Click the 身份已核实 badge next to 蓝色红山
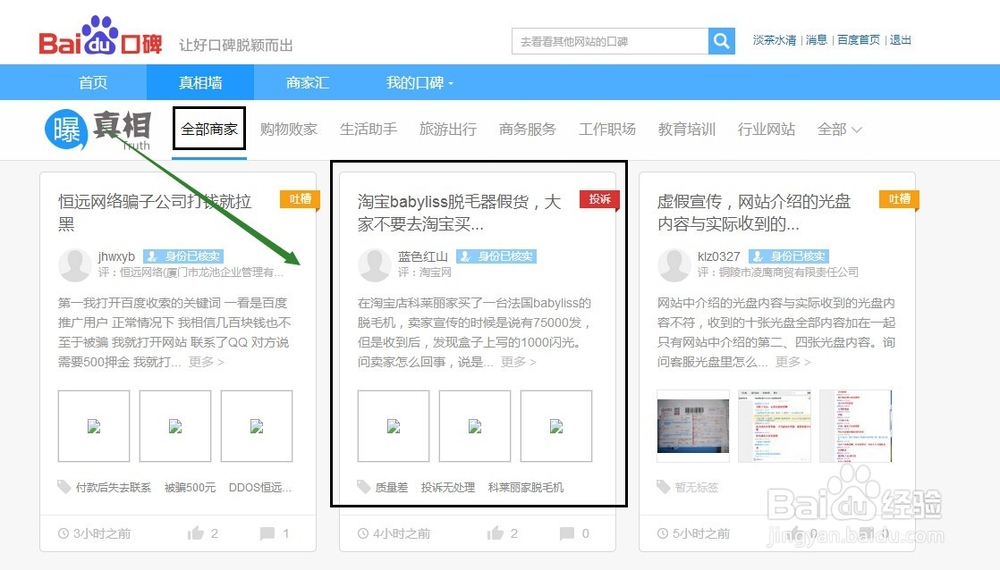 pyautogui.click(x=496, y=256)
